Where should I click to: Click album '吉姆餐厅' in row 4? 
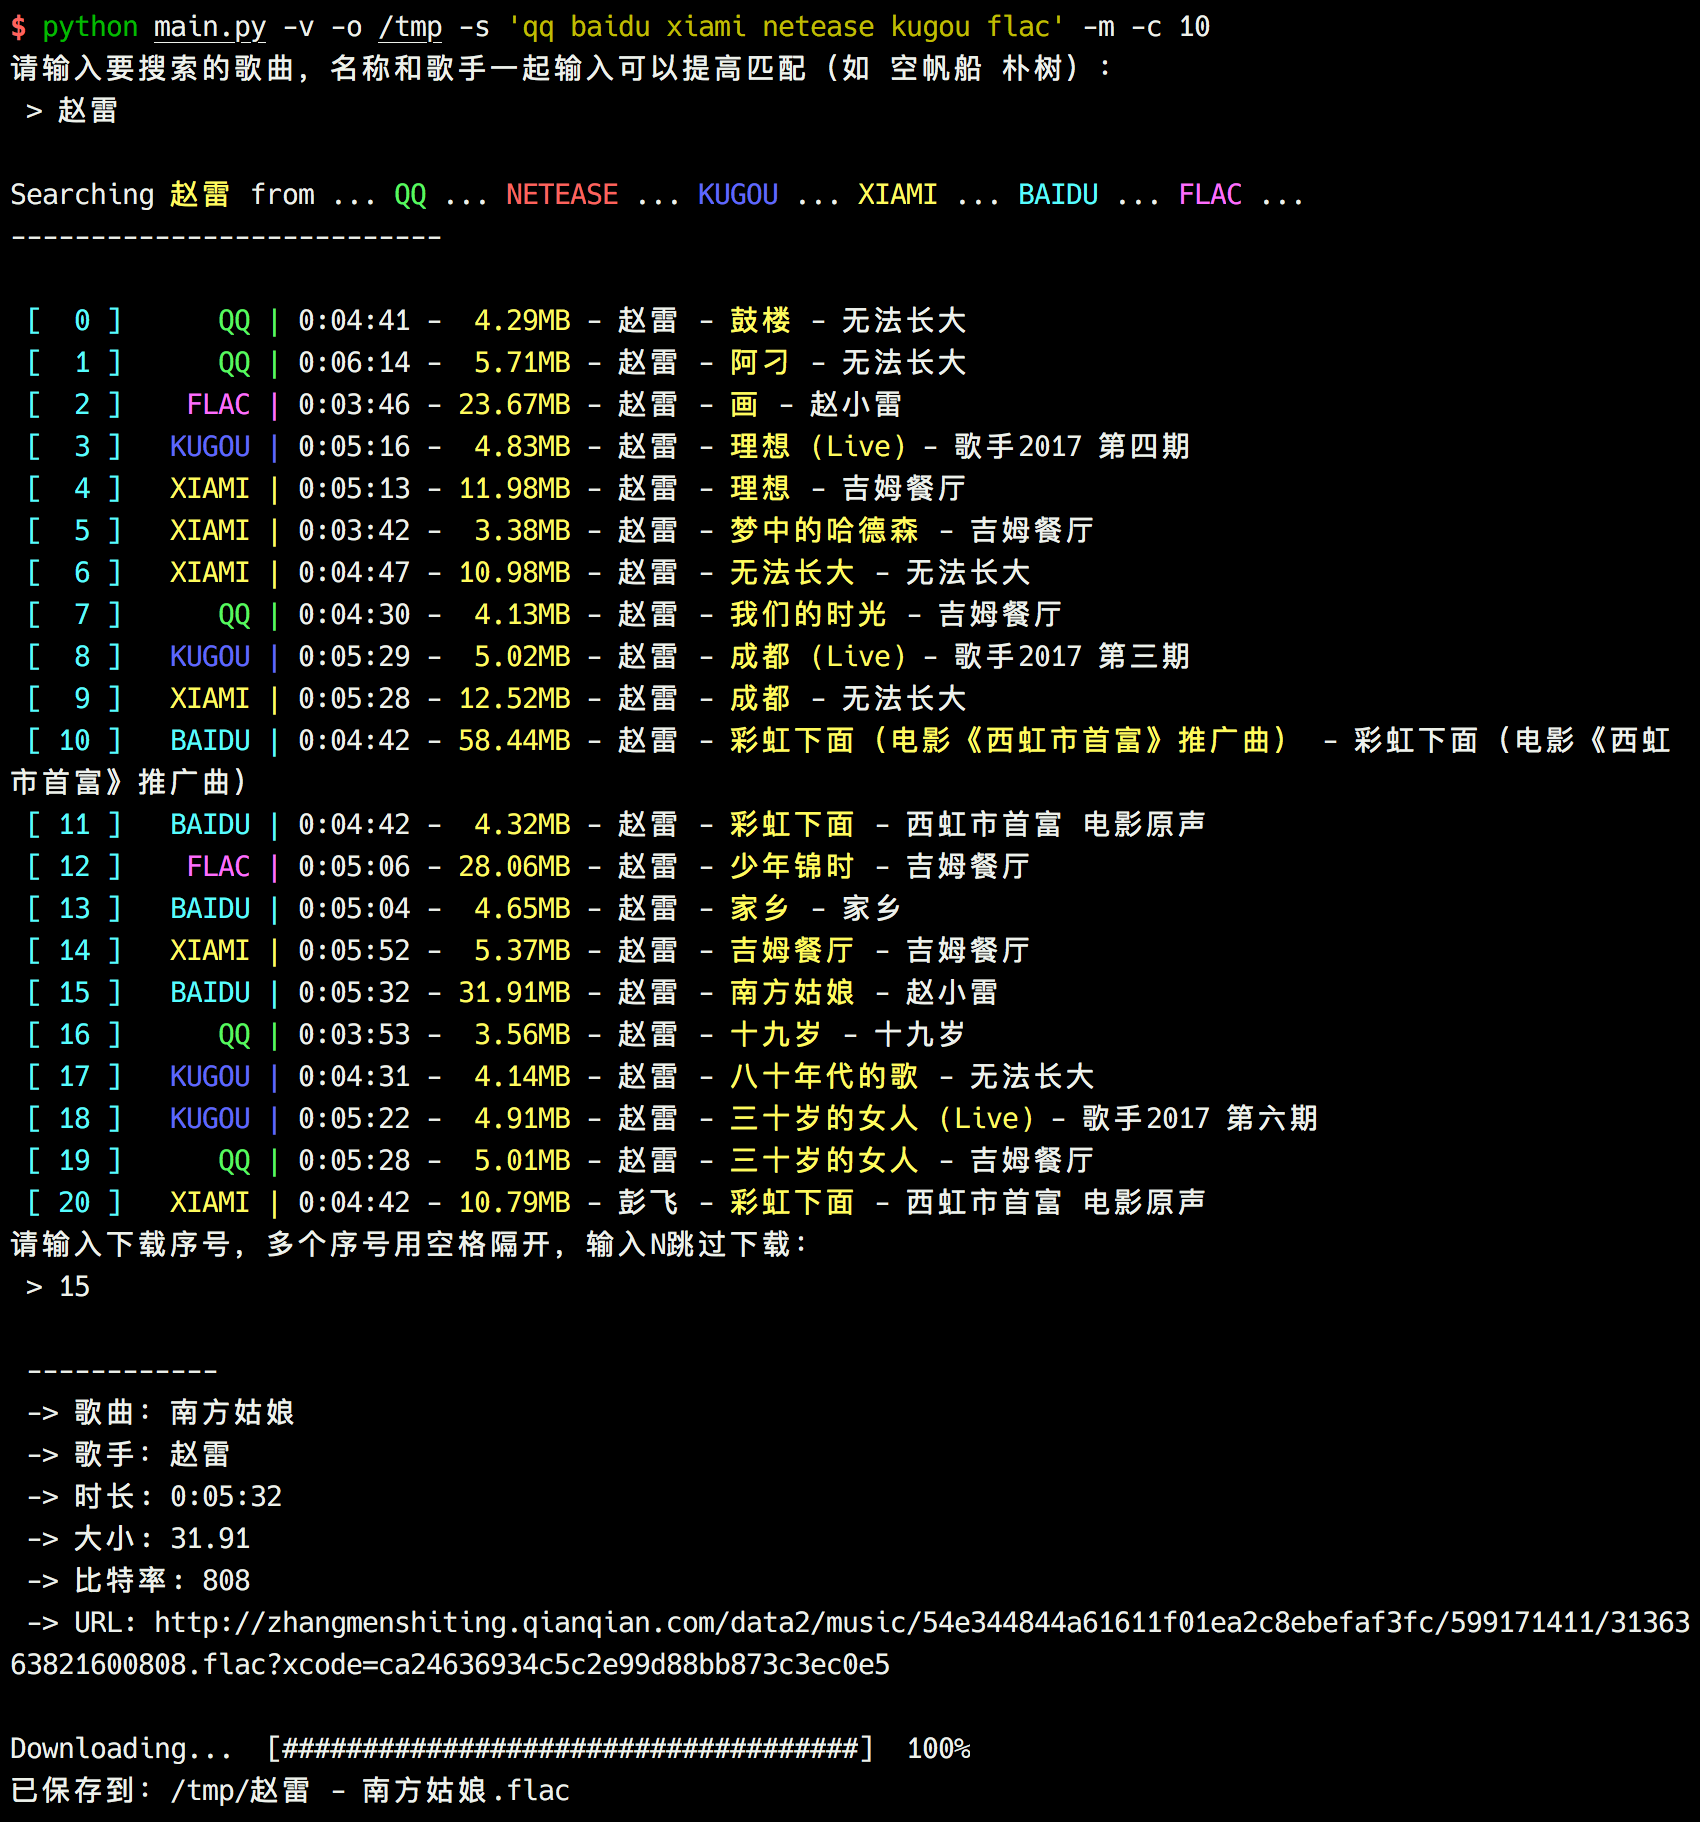click(x=904, y=488)
